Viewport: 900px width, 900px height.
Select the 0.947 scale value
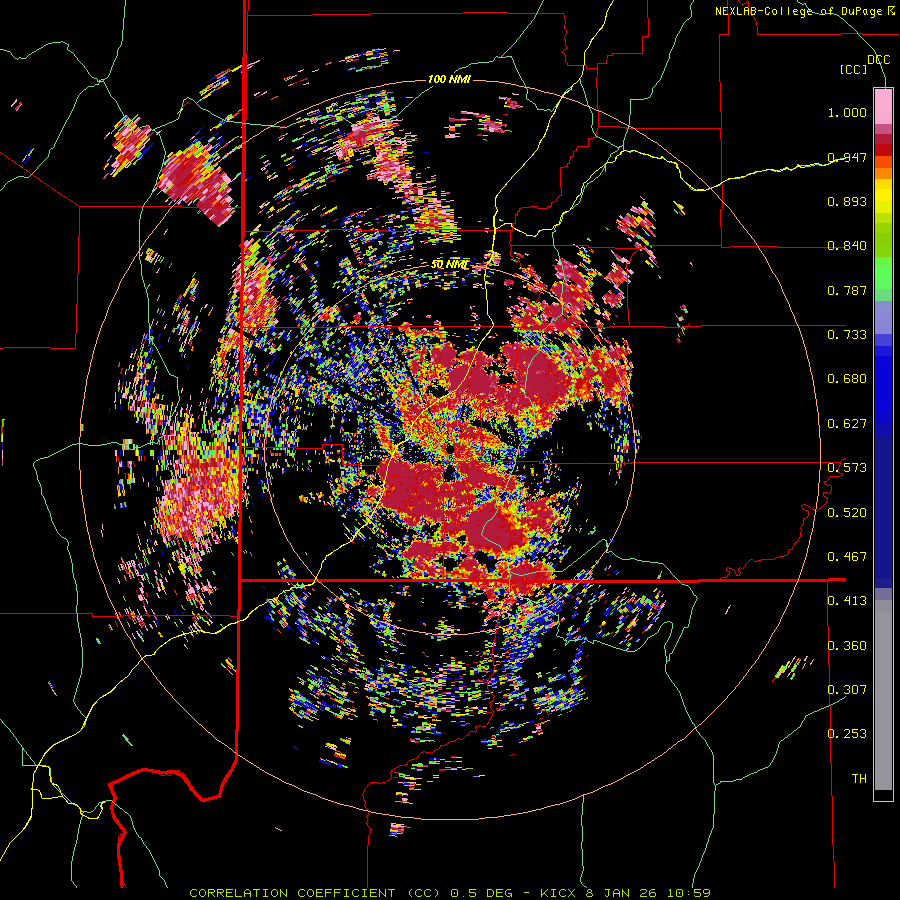pyautogui.click(x=847, y=157)
